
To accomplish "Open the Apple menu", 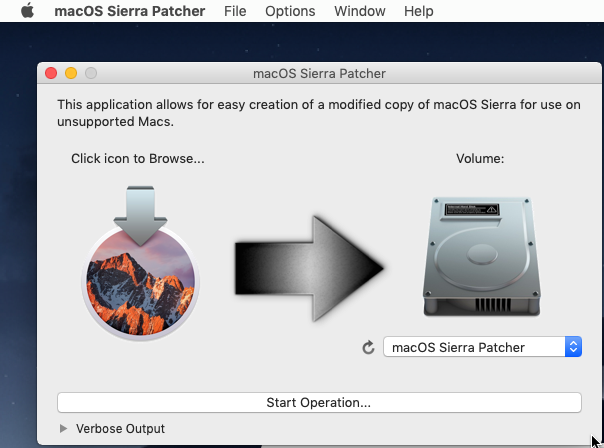I will (27, 11).
